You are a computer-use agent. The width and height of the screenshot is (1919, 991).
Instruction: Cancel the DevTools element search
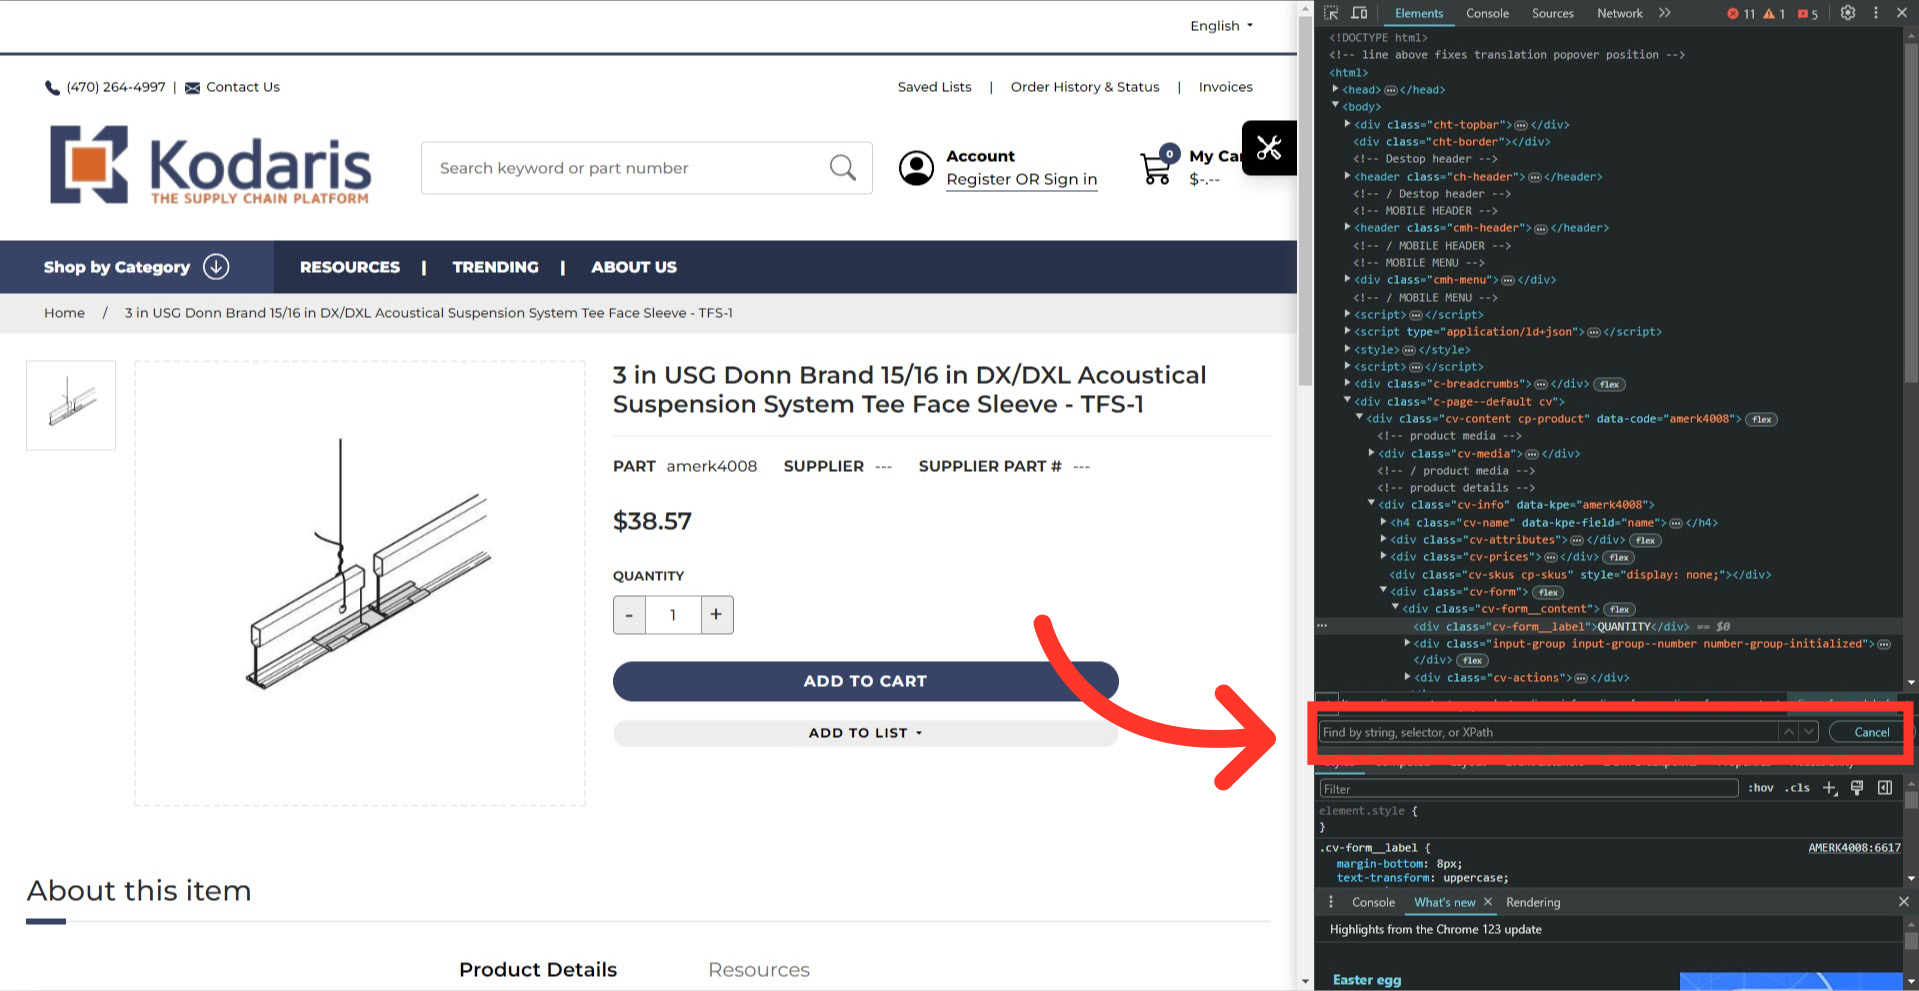pyautogui.click(x=1871, y=732)
